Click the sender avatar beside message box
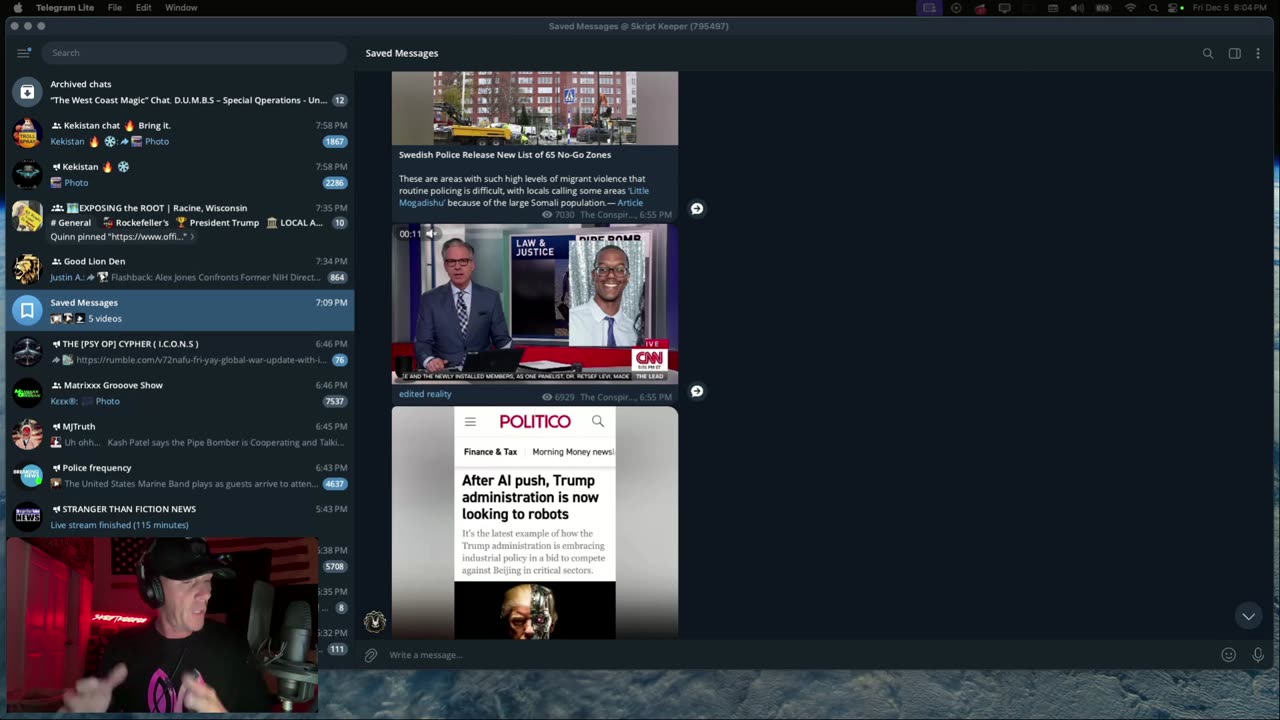 point(375,621)
